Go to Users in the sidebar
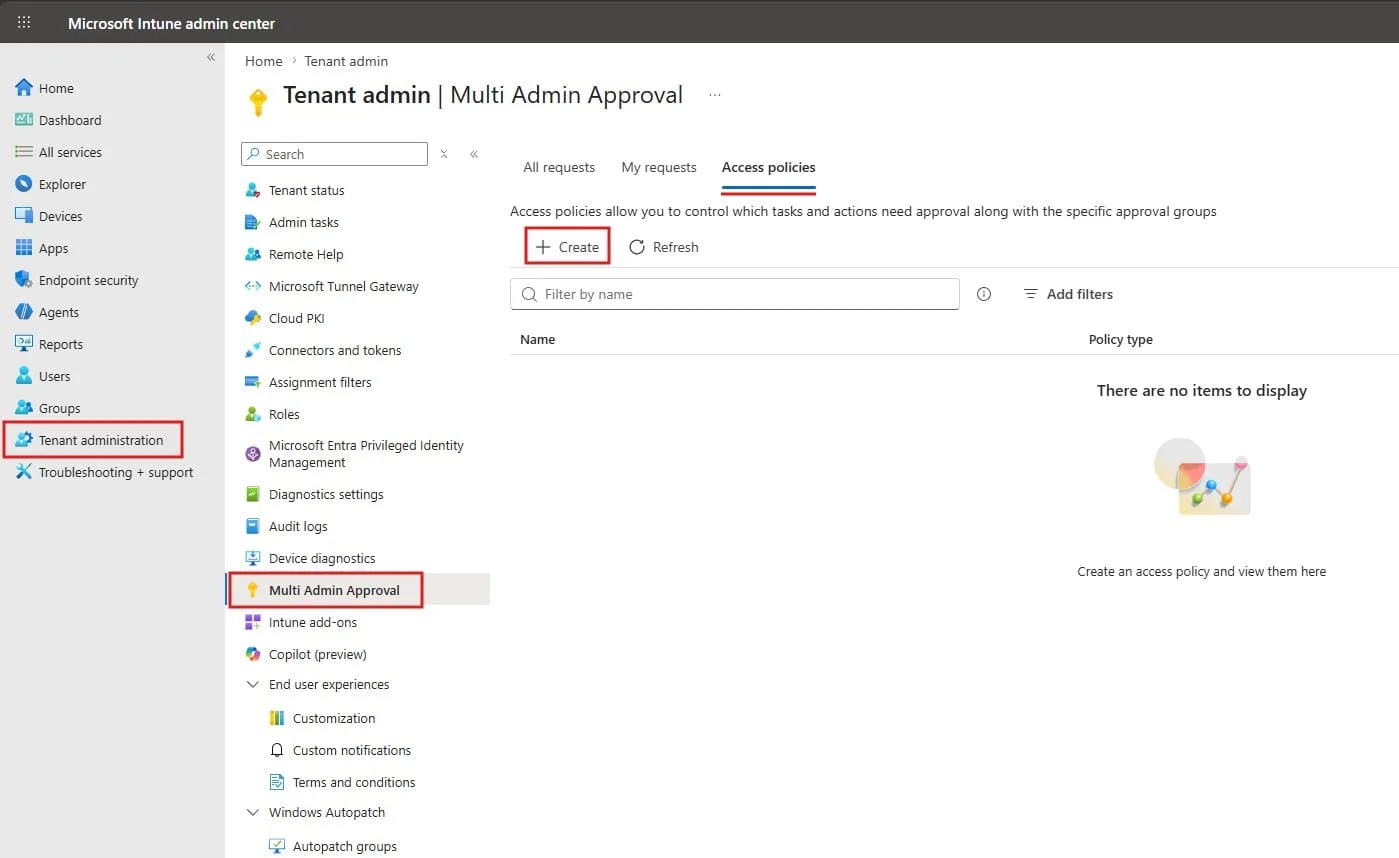Screen dimensions: 1399x858 pyautogui.click(x=42, y=376)
